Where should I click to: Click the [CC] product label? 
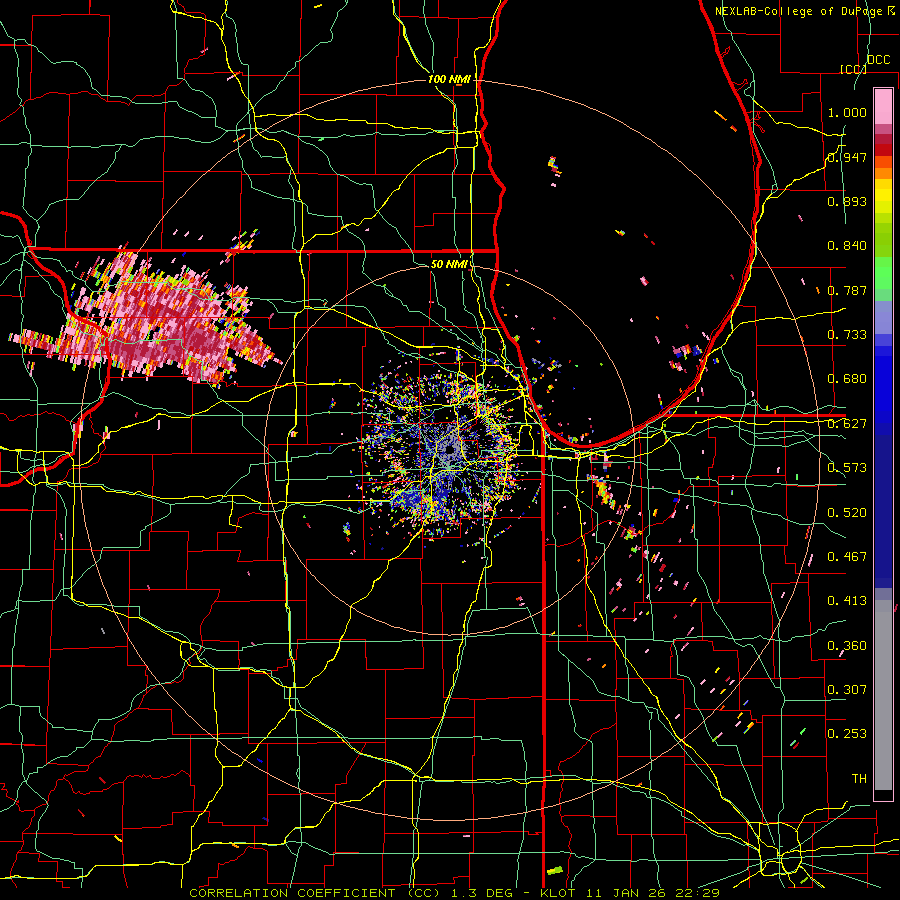tap(854, 69)
